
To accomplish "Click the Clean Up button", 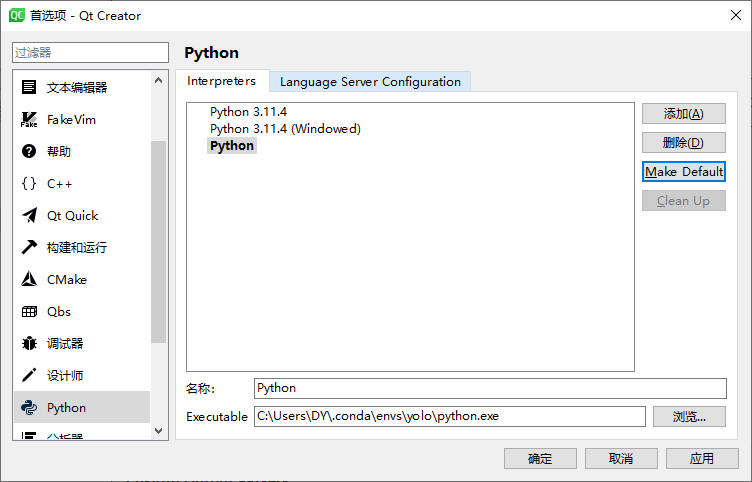I will tap(683, 200).
